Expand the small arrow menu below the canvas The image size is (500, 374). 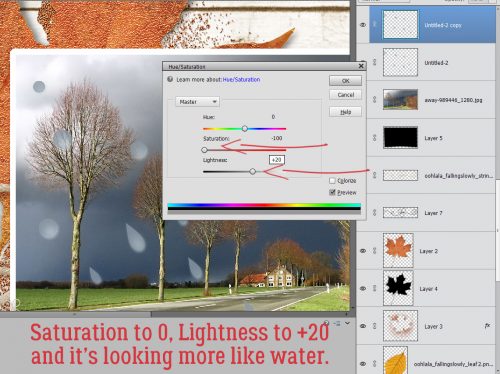tap(347, 323)
